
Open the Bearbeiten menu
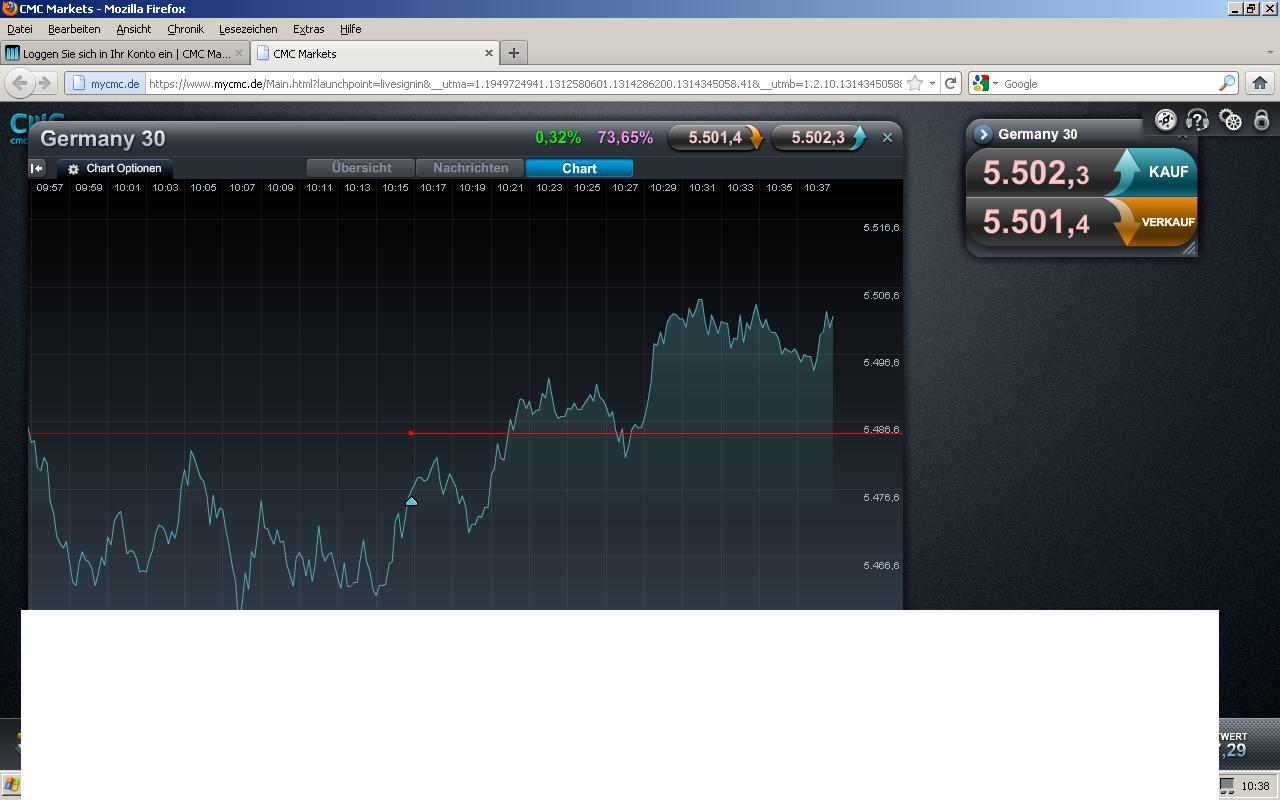[x=74, y=29]
